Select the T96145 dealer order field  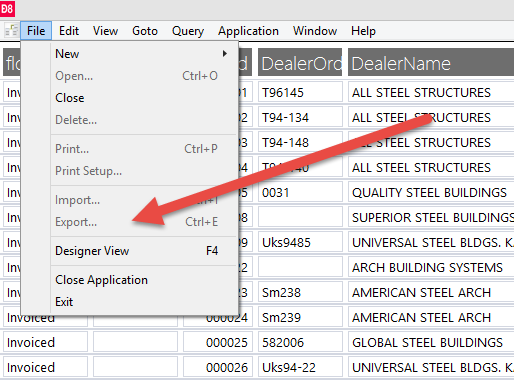click(300, 92)
